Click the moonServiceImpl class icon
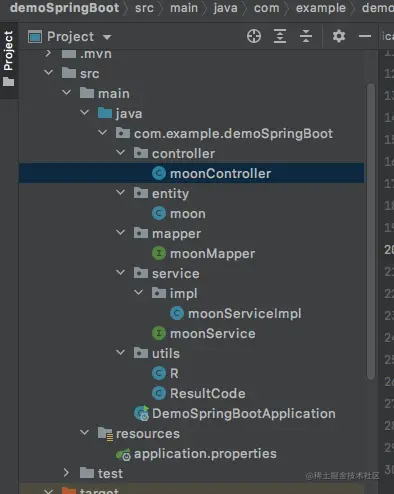394x494 pixels. tap(177, 313)
